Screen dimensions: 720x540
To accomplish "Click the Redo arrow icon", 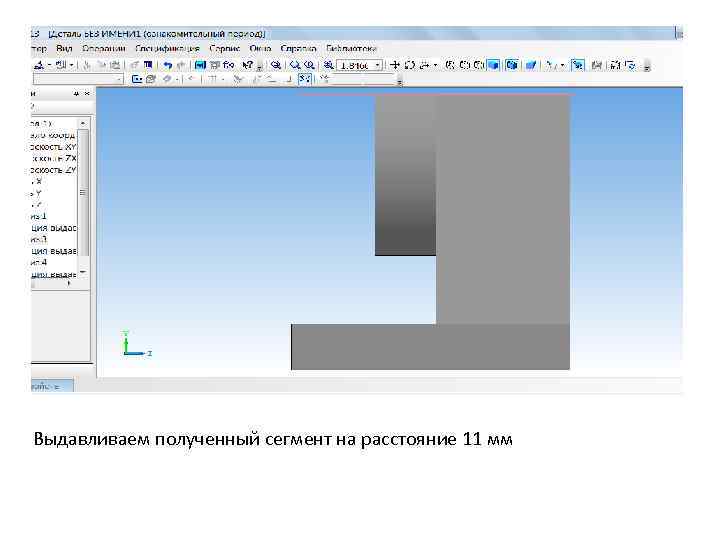I will [181, 65].
